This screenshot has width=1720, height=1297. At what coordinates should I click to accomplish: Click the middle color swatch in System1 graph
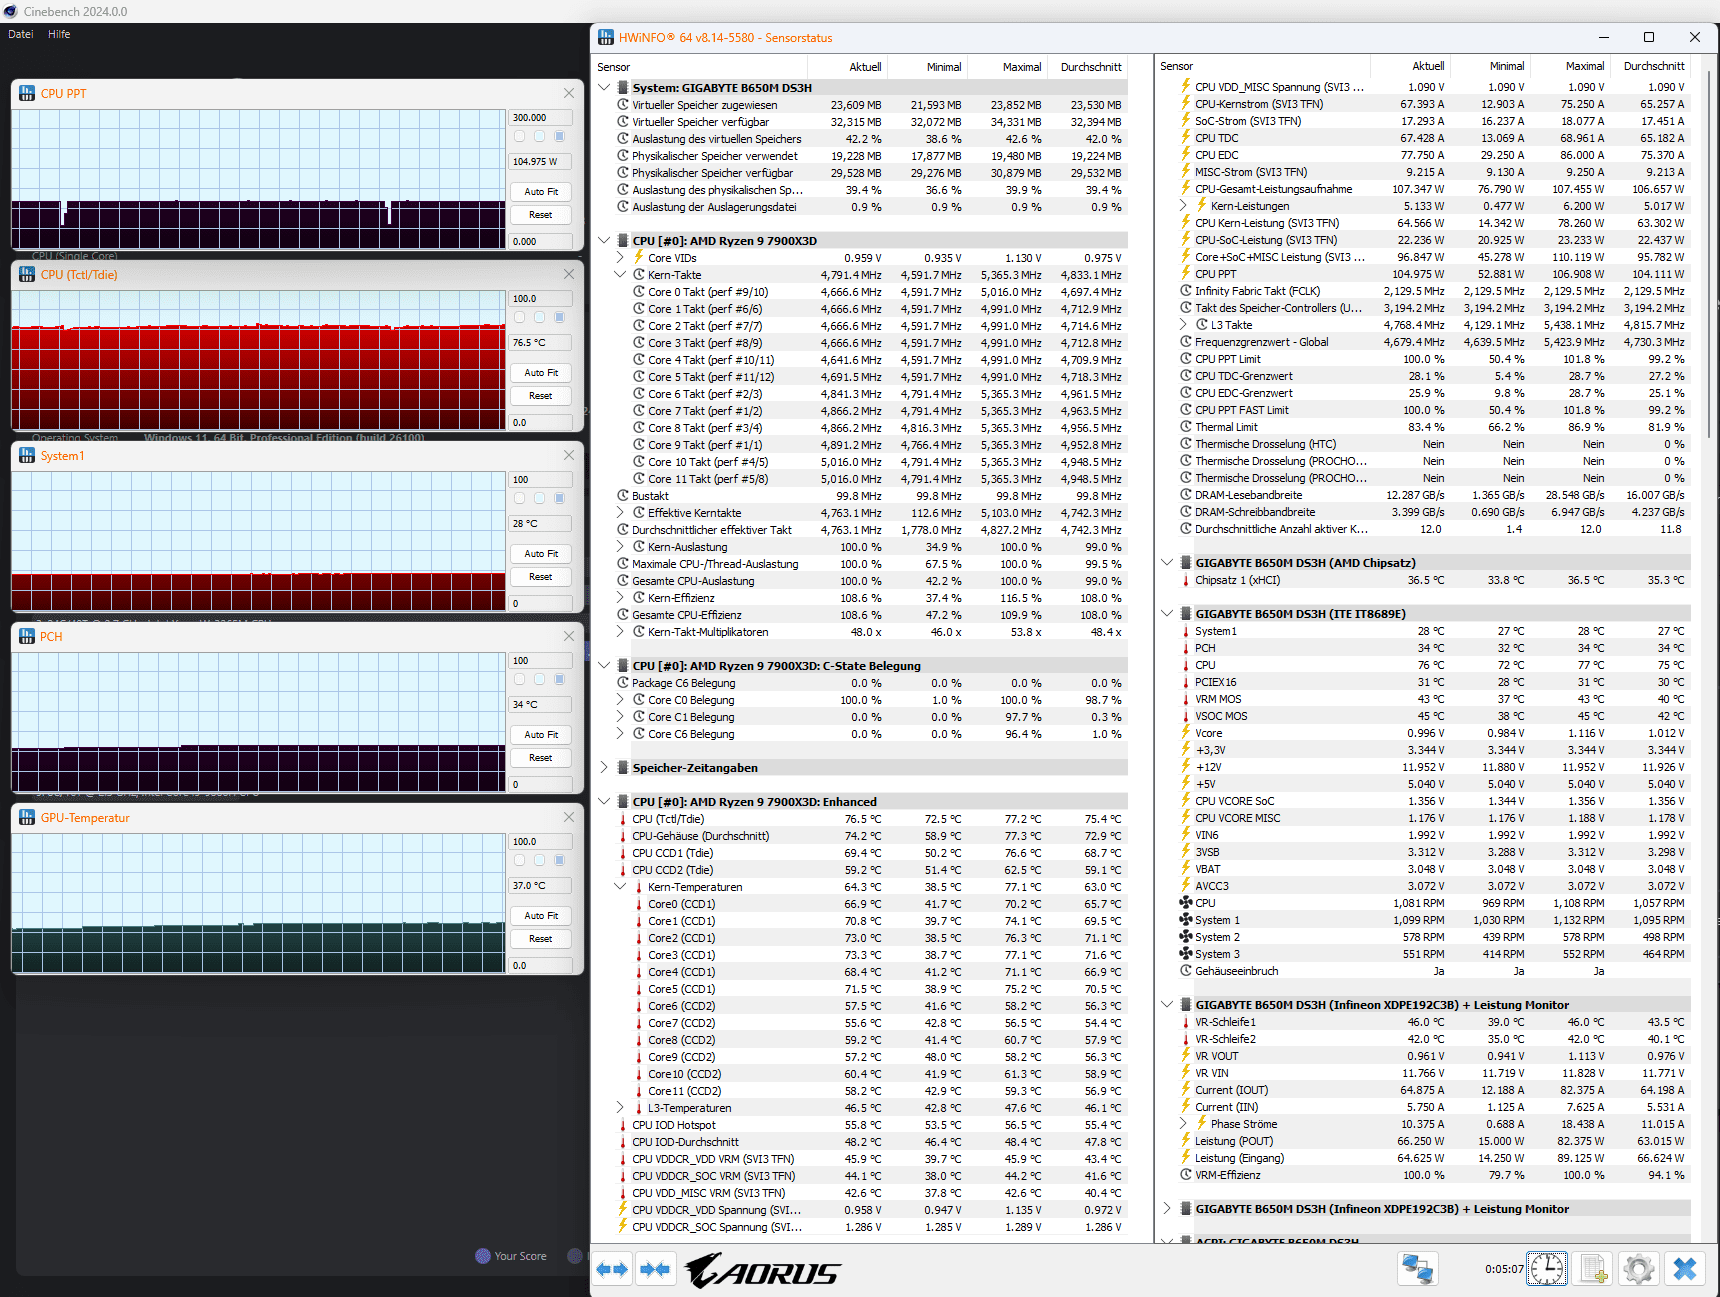click(x=539, y=498)
